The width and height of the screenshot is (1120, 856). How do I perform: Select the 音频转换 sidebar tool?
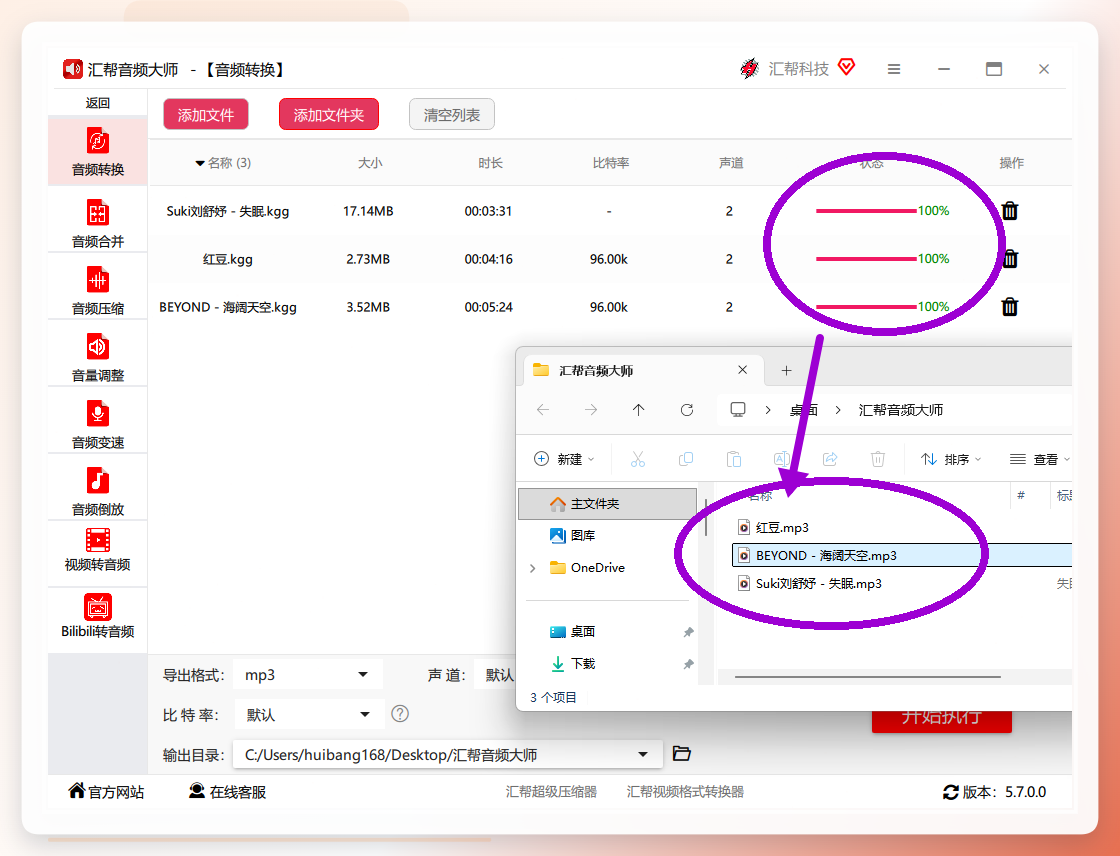coord(98,151)
